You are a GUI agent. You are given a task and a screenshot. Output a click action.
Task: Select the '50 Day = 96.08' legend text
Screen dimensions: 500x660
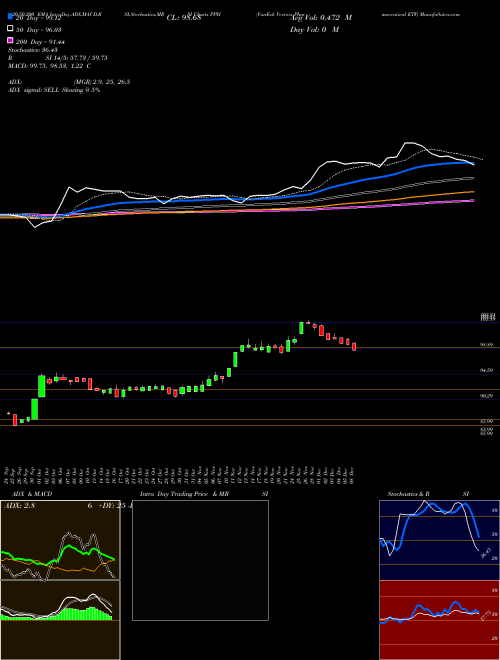coord(39,30)
